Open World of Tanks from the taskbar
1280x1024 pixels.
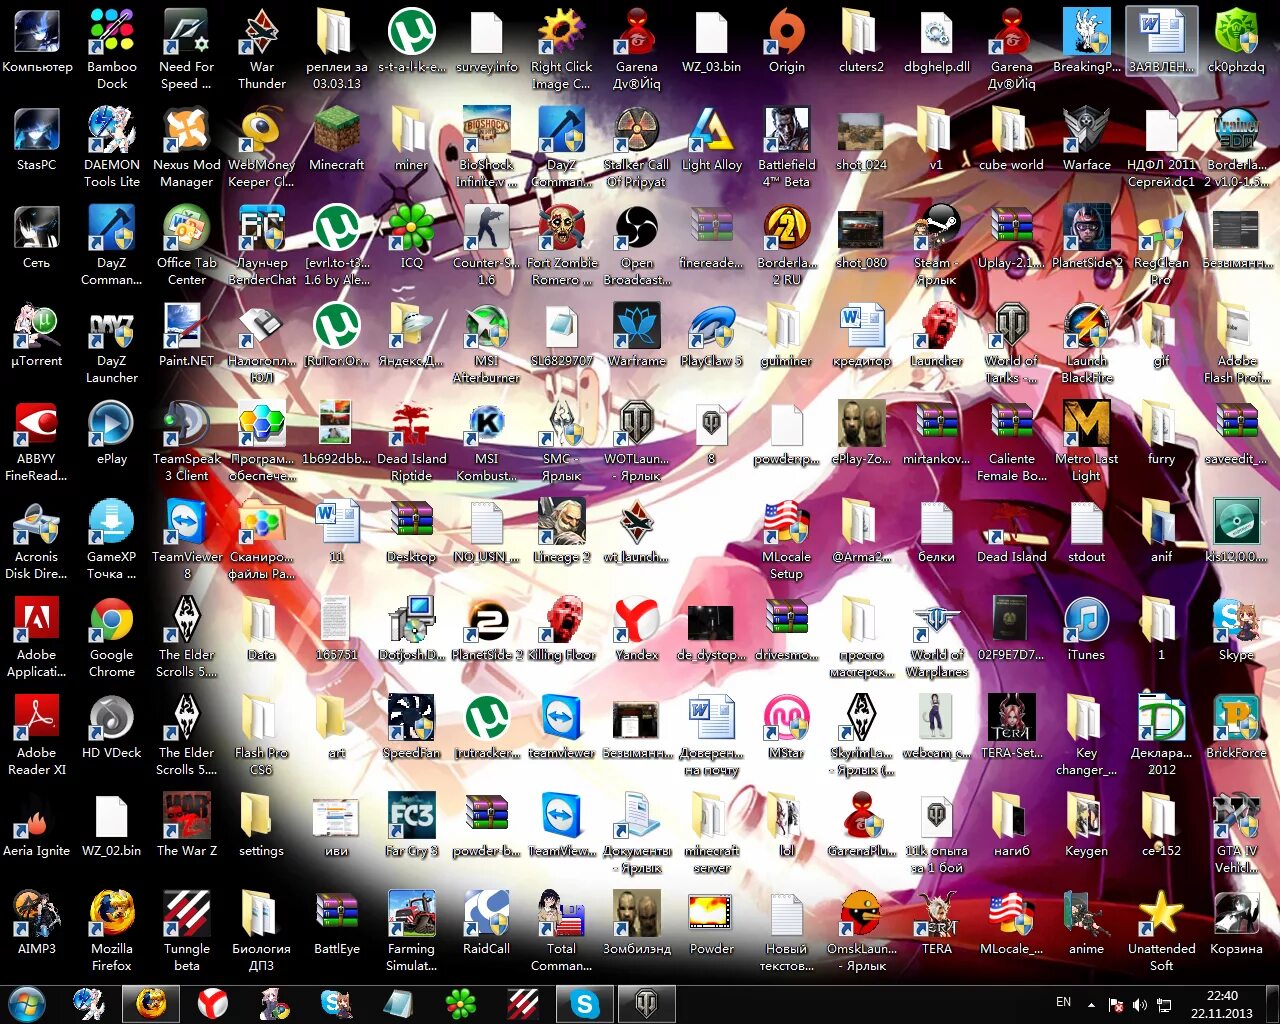tap(647, 1003)
